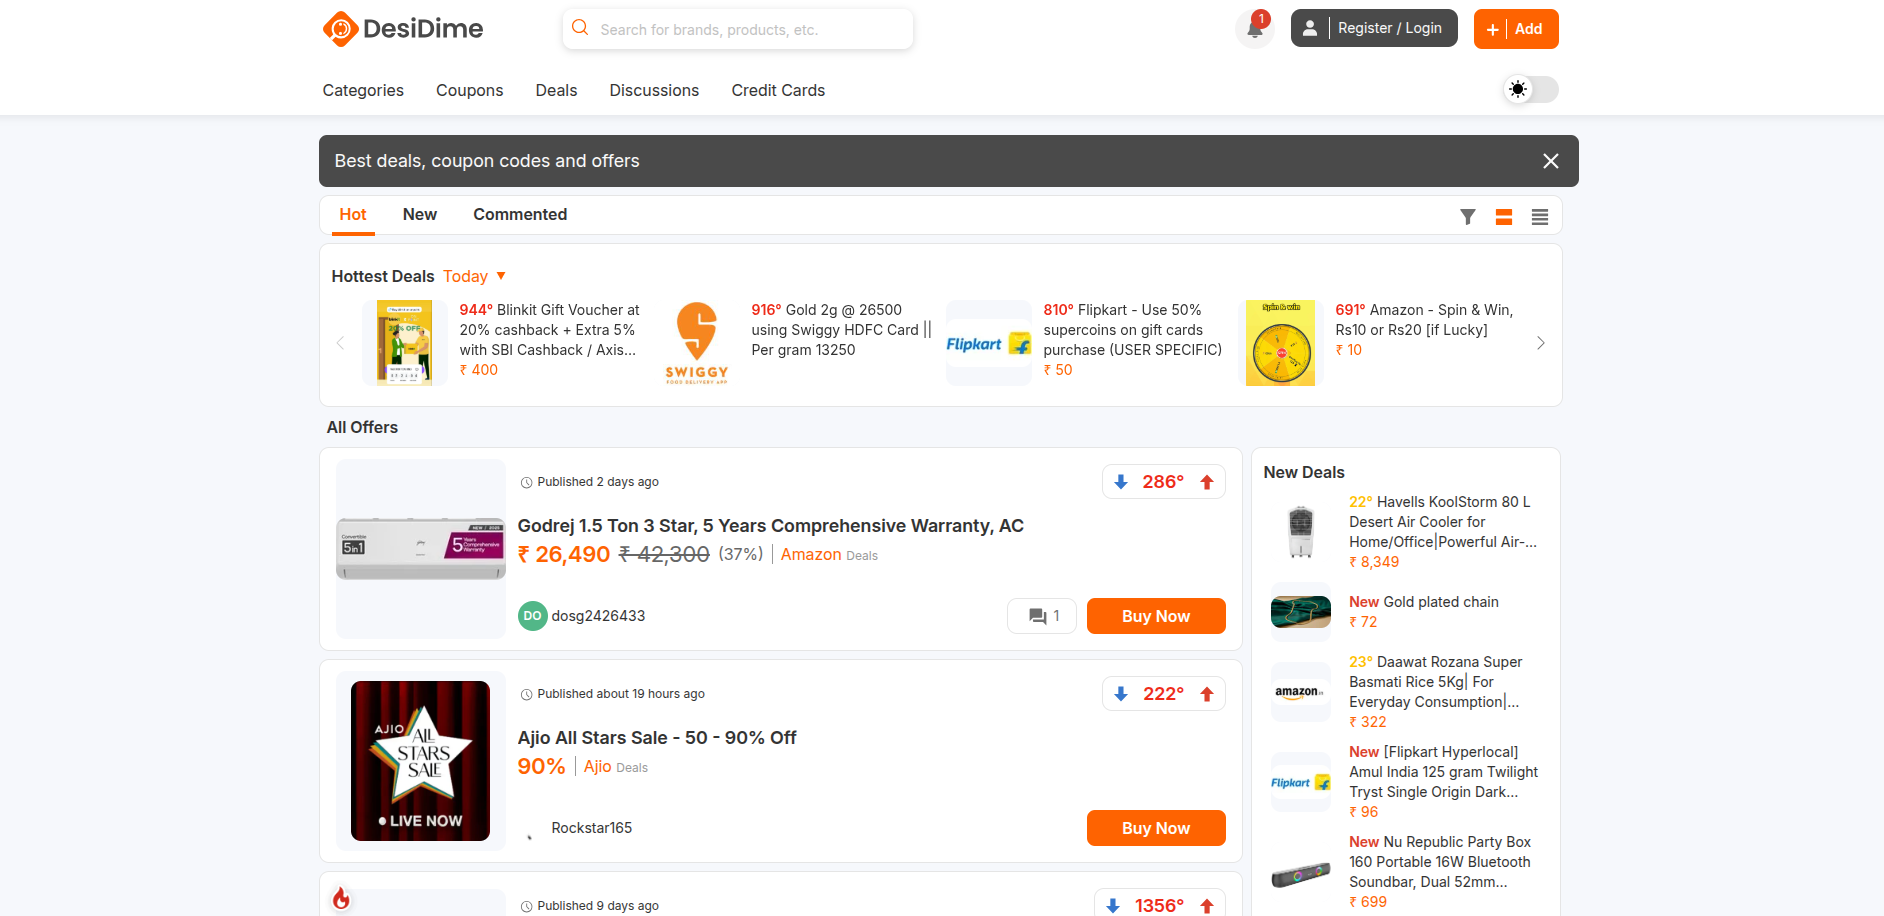Switch to card grid view layout
Viewport: 1884px width, 916px height.
point(1503,217)
